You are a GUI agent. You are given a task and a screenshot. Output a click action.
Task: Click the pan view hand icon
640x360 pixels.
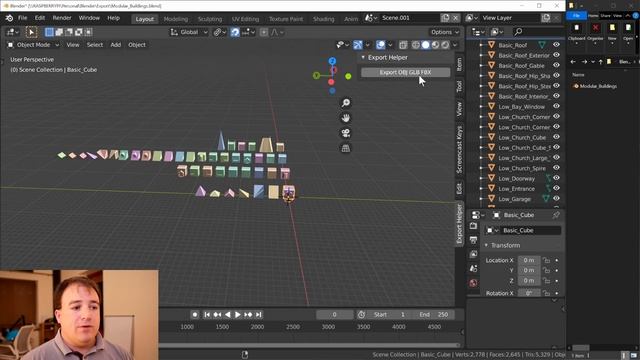point(346,118)
